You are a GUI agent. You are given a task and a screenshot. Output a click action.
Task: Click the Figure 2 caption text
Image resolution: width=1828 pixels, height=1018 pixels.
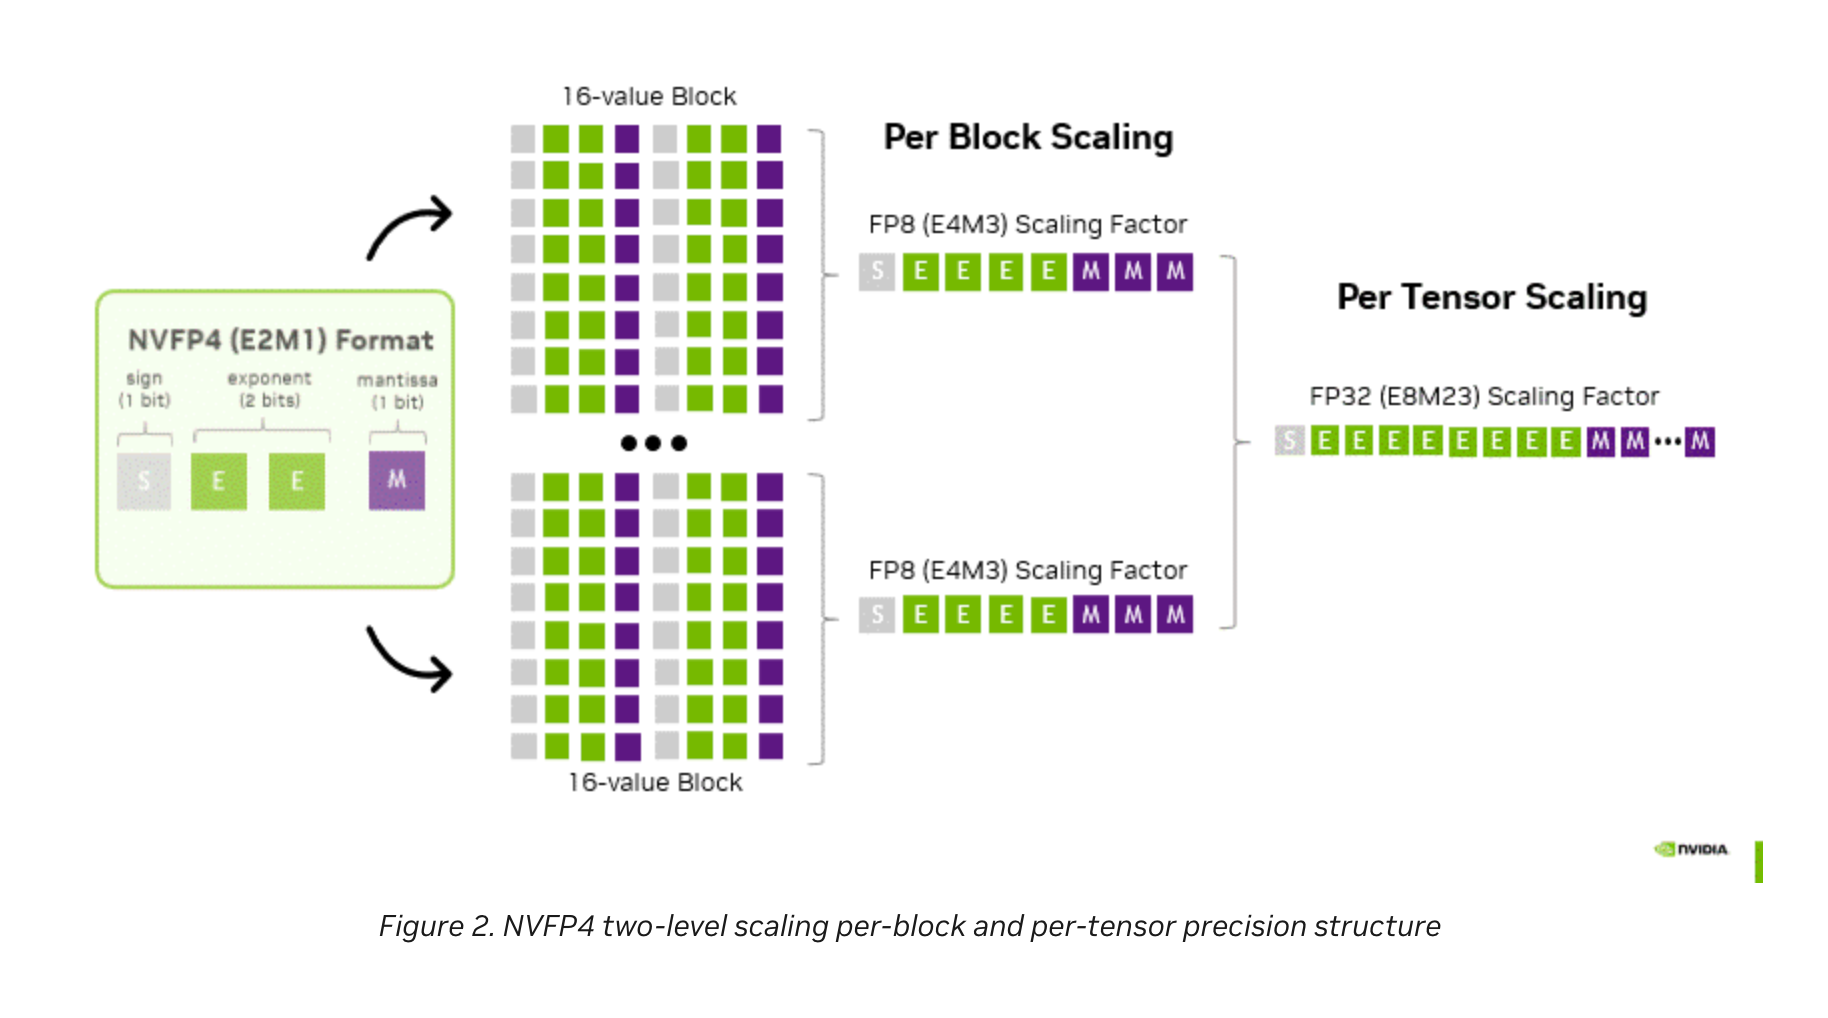909,926
